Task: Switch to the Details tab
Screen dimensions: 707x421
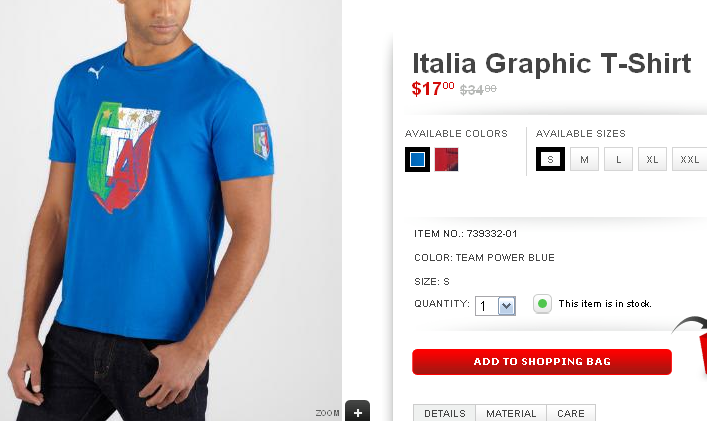Action: (x=445, y=413)
